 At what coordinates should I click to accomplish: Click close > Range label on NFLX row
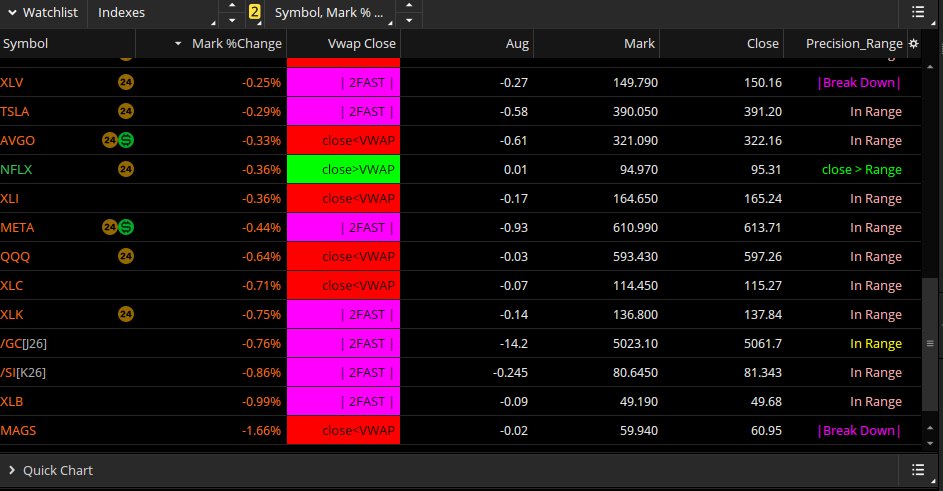point(862,170)
